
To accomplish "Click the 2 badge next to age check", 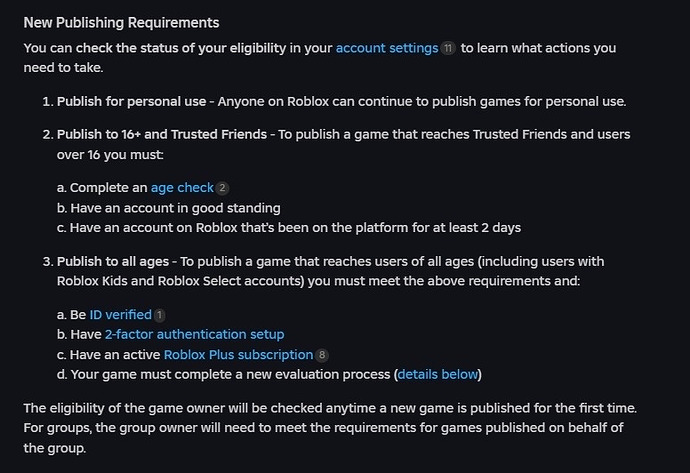I will [x=222, y=188].
